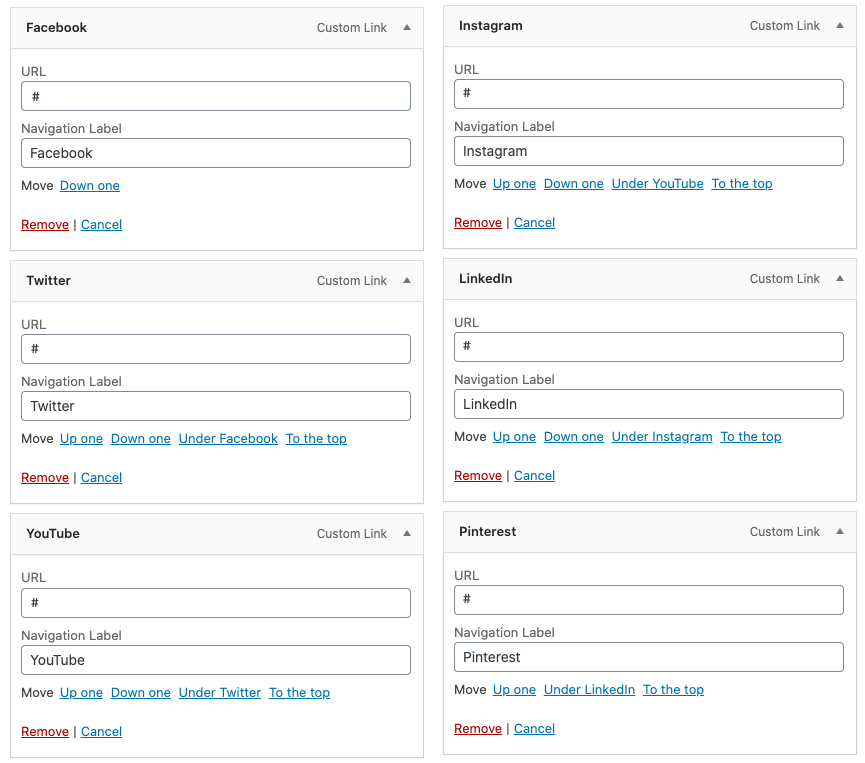
Task: Click the Facebook URL field
Action: pos(216,96)
